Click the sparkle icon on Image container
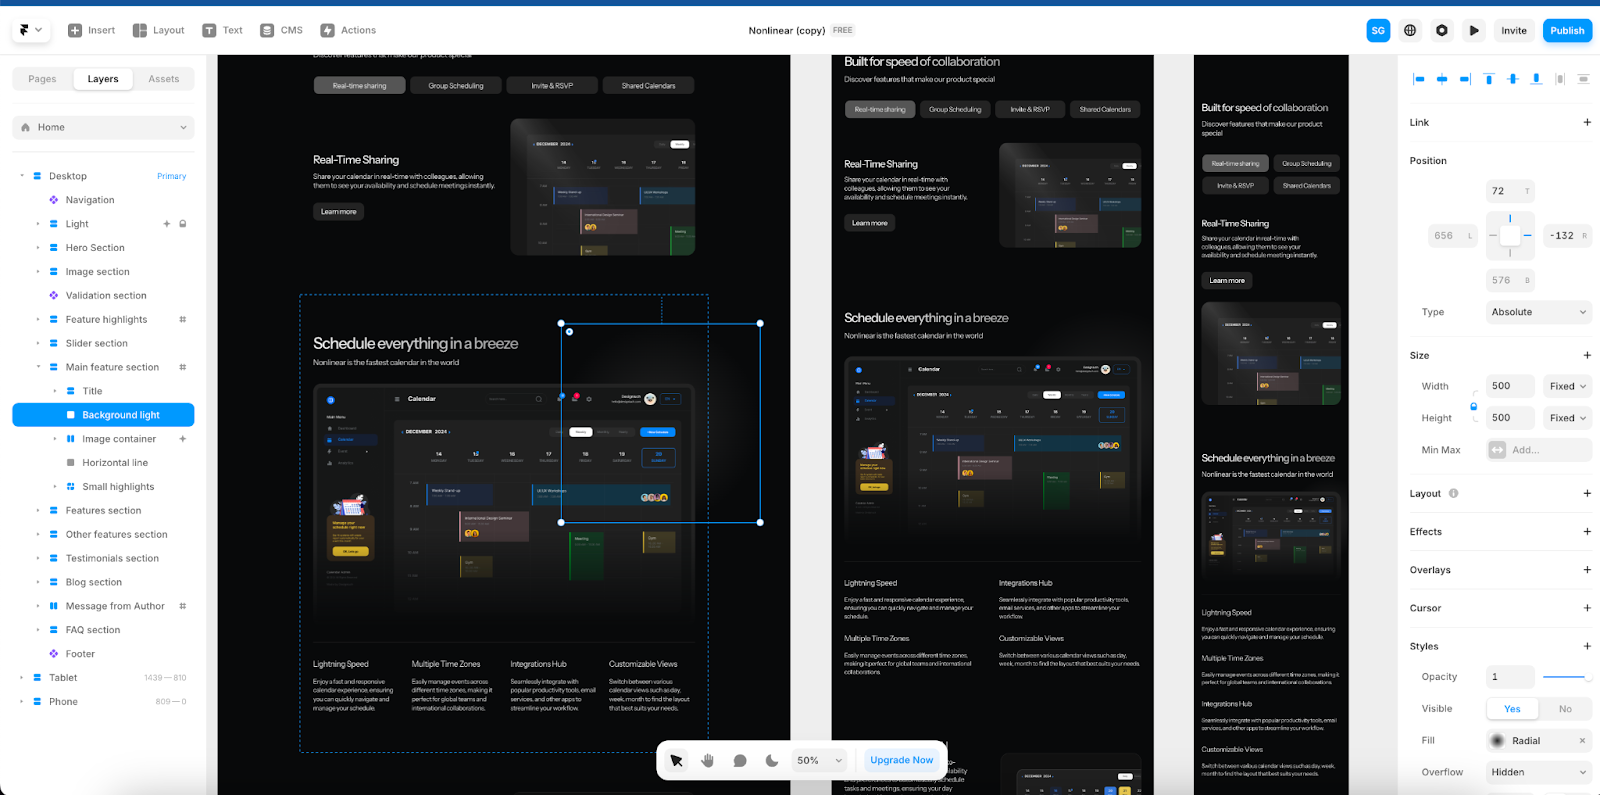This screenshot has width=1600, height=795. tap(183, 439)
